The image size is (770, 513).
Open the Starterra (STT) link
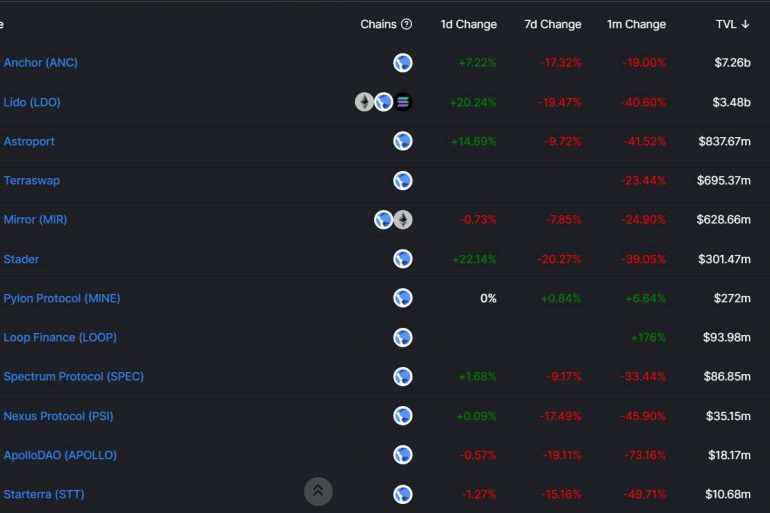click(x=44, y=494)
